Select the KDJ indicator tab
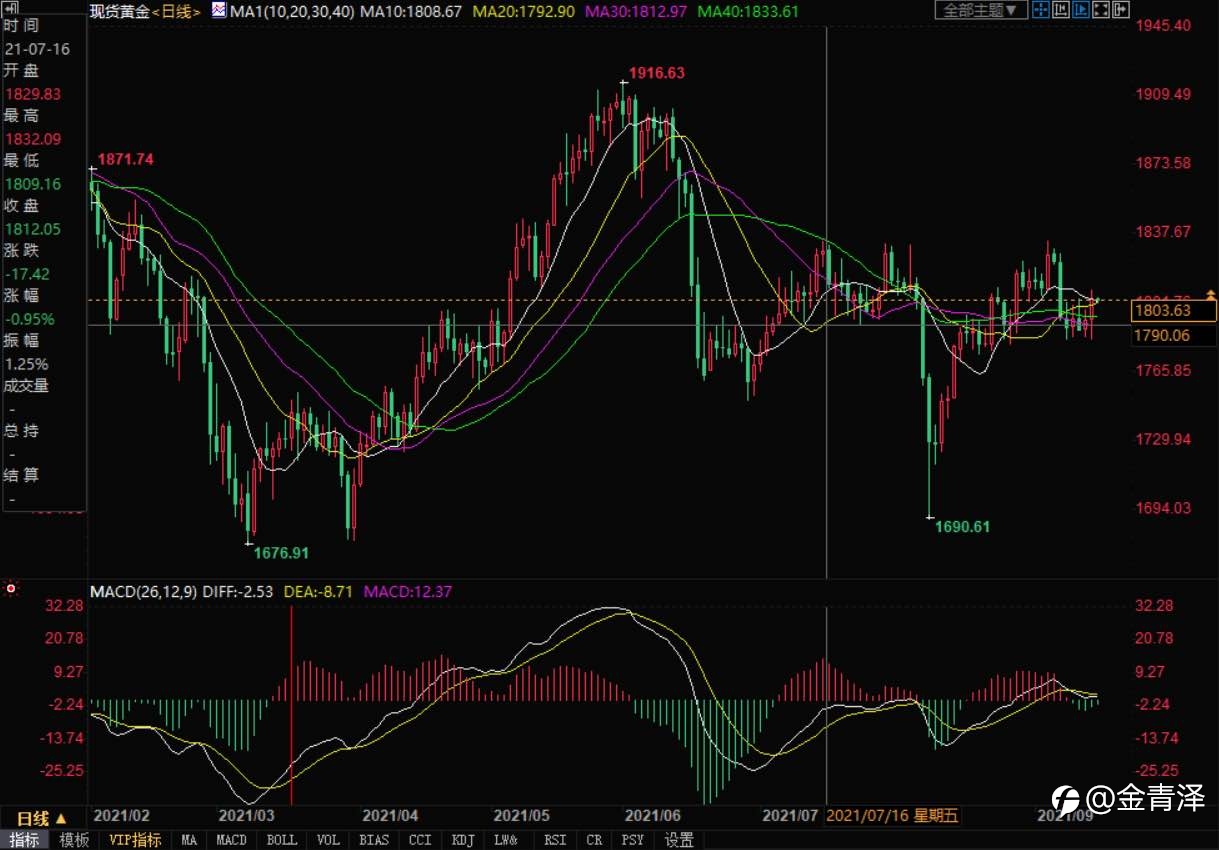 point(463,840)
